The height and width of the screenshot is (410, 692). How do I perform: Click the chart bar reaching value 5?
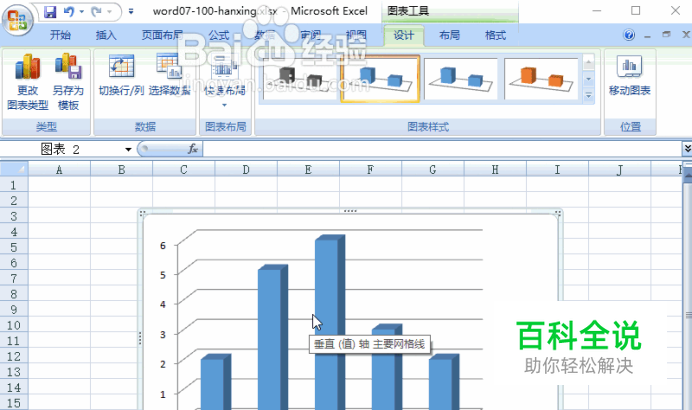coord(272,335)
